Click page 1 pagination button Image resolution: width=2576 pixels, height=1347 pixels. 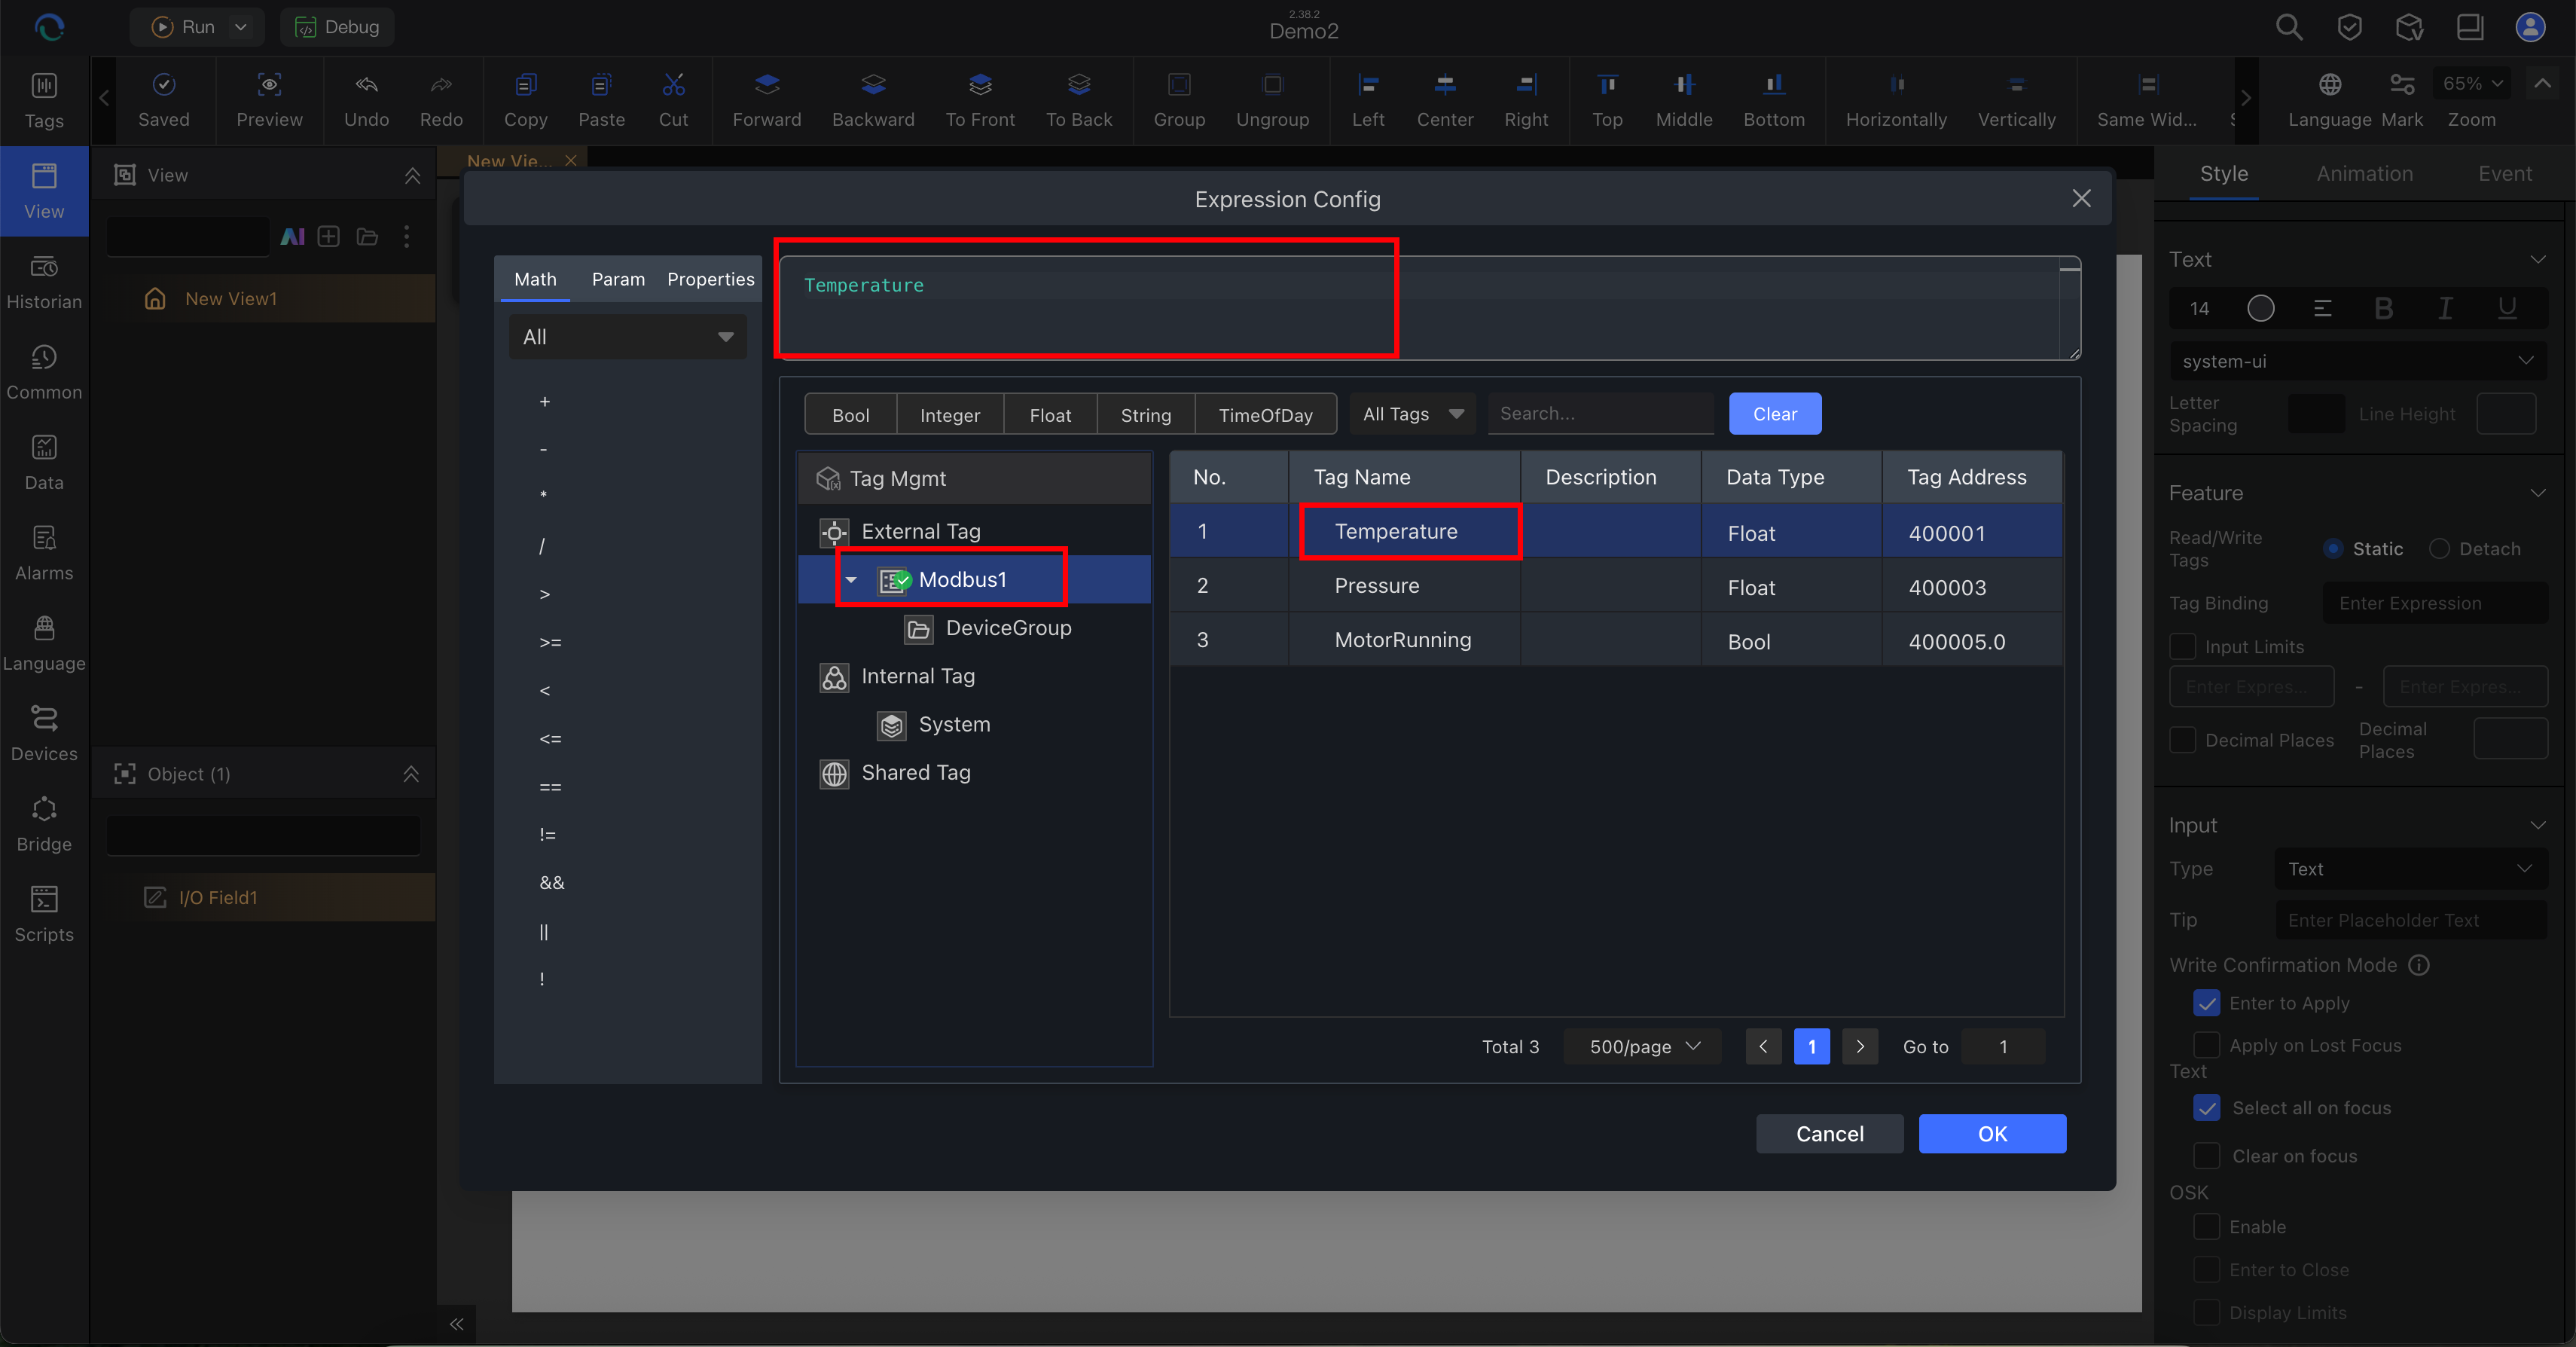1811,1046
